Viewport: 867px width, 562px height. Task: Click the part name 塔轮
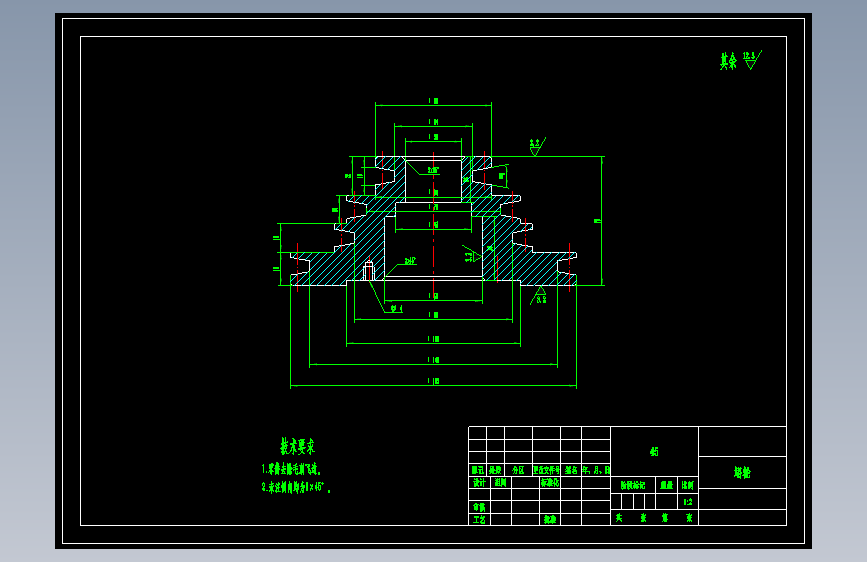point(742,472)
